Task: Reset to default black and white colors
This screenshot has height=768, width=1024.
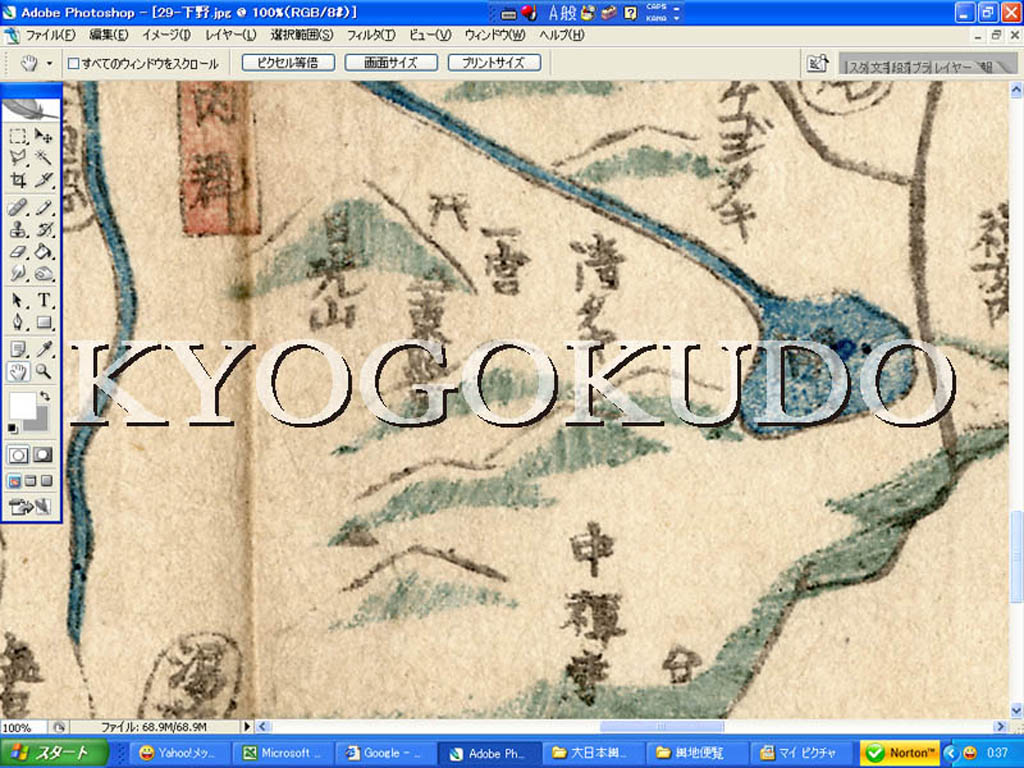Action: [x=12, y=428]
